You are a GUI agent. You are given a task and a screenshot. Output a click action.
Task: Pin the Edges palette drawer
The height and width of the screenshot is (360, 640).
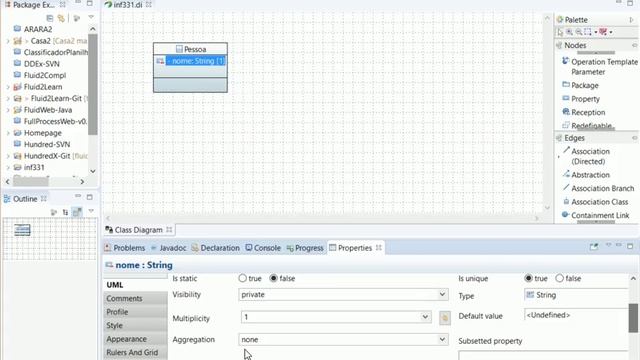pos(634,138)
